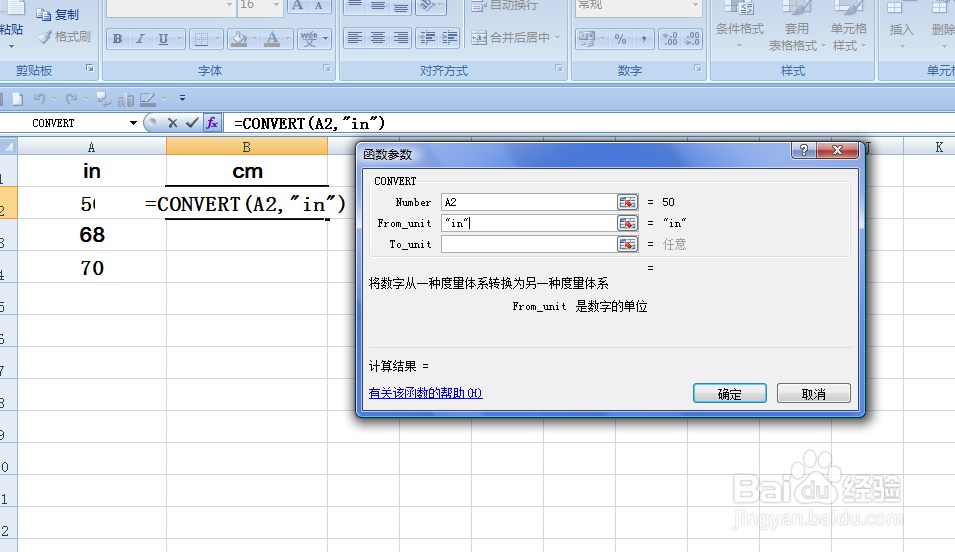
Task: Click the To_unit input field
Action: pos(529,244)
